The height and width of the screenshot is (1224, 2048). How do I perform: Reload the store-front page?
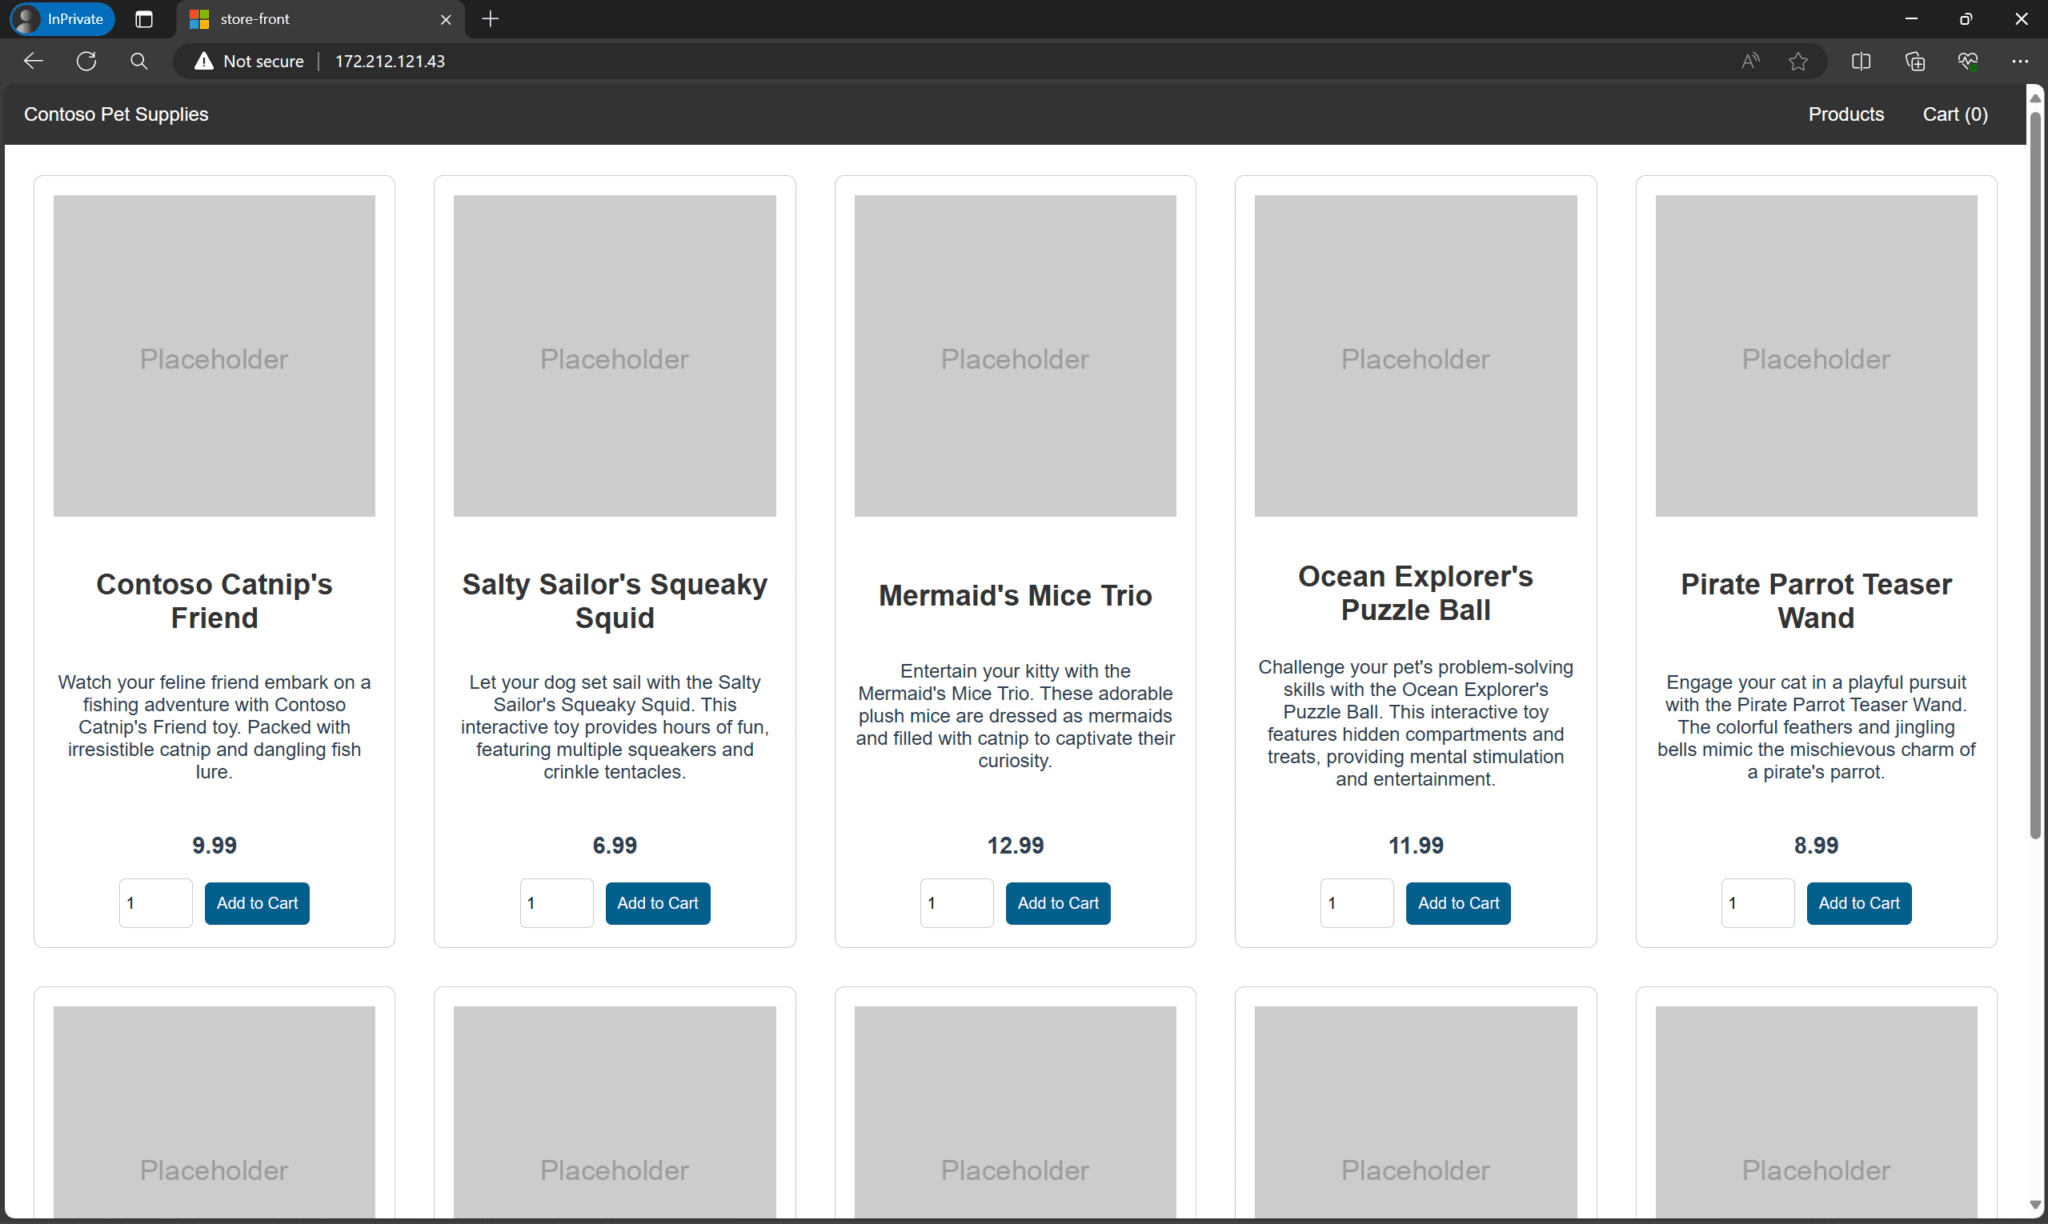(86, 61)
